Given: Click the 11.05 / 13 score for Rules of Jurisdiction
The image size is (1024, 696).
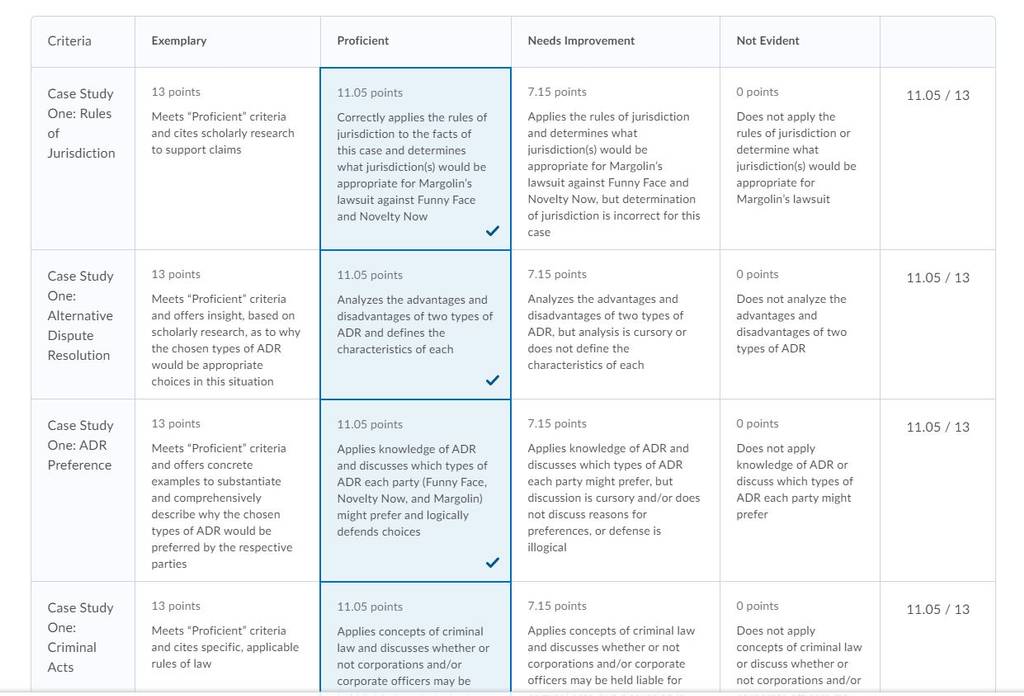Looking at the screenshot, I should [x=938, y=95].
